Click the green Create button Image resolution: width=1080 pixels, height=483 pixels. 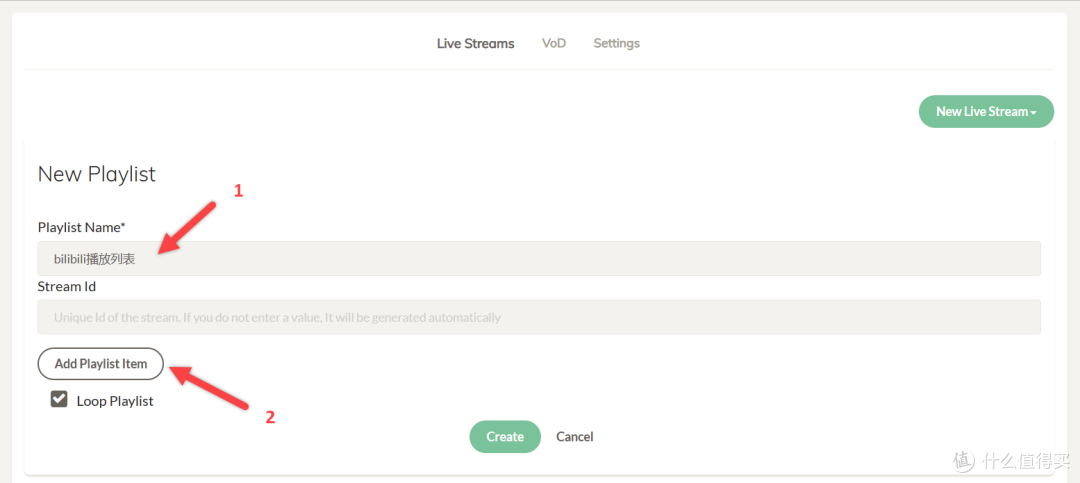tap(505, 437)
